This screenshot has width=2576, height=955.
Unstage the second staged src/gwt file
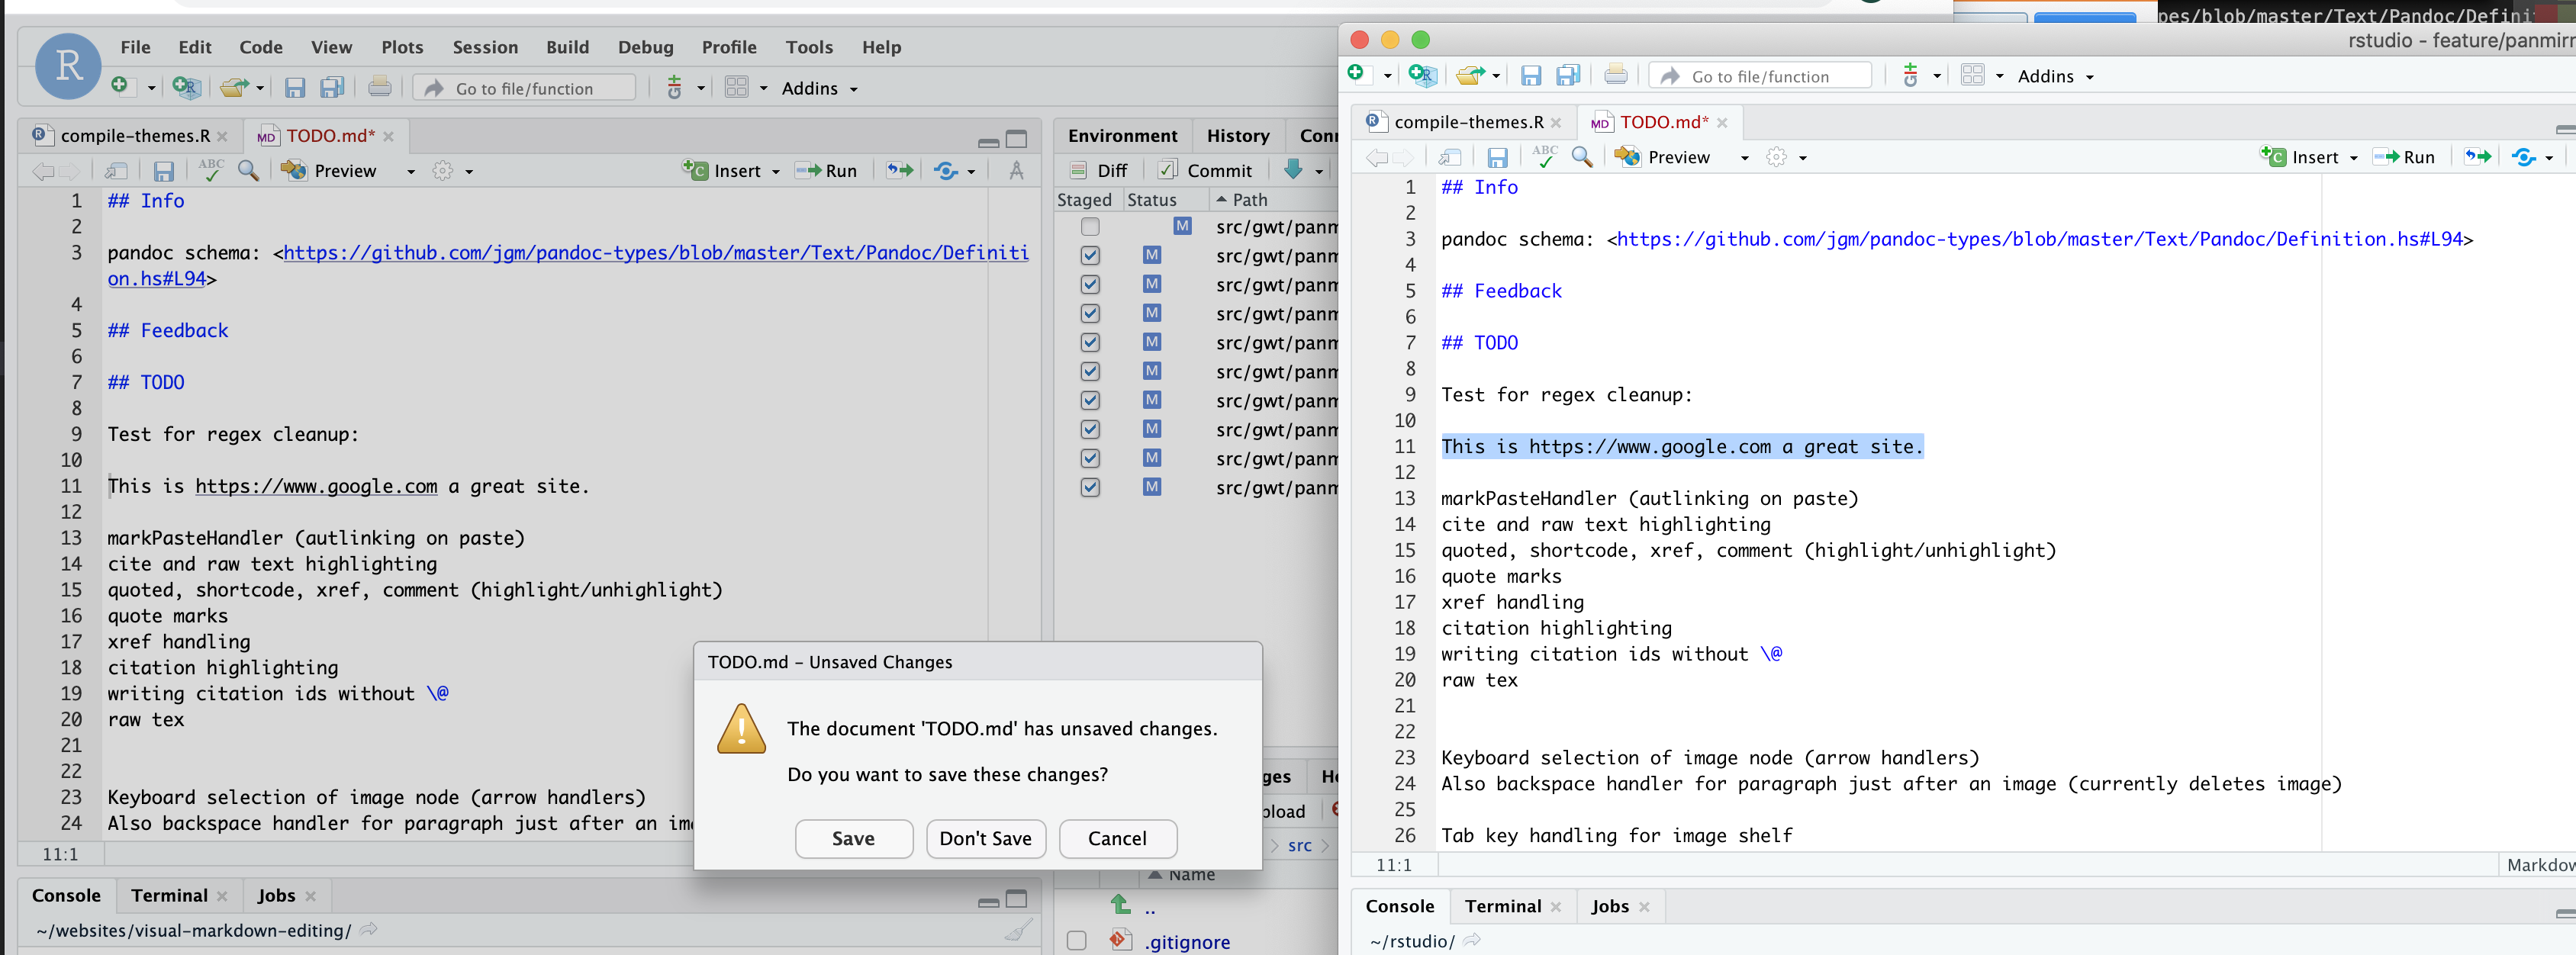tap(1089, 284)
